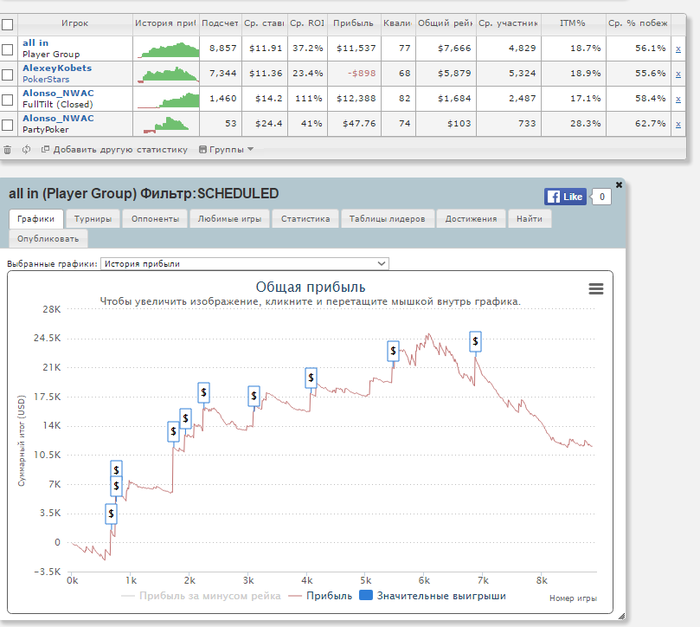Sort by the Подсчет column header

(220, 23)
